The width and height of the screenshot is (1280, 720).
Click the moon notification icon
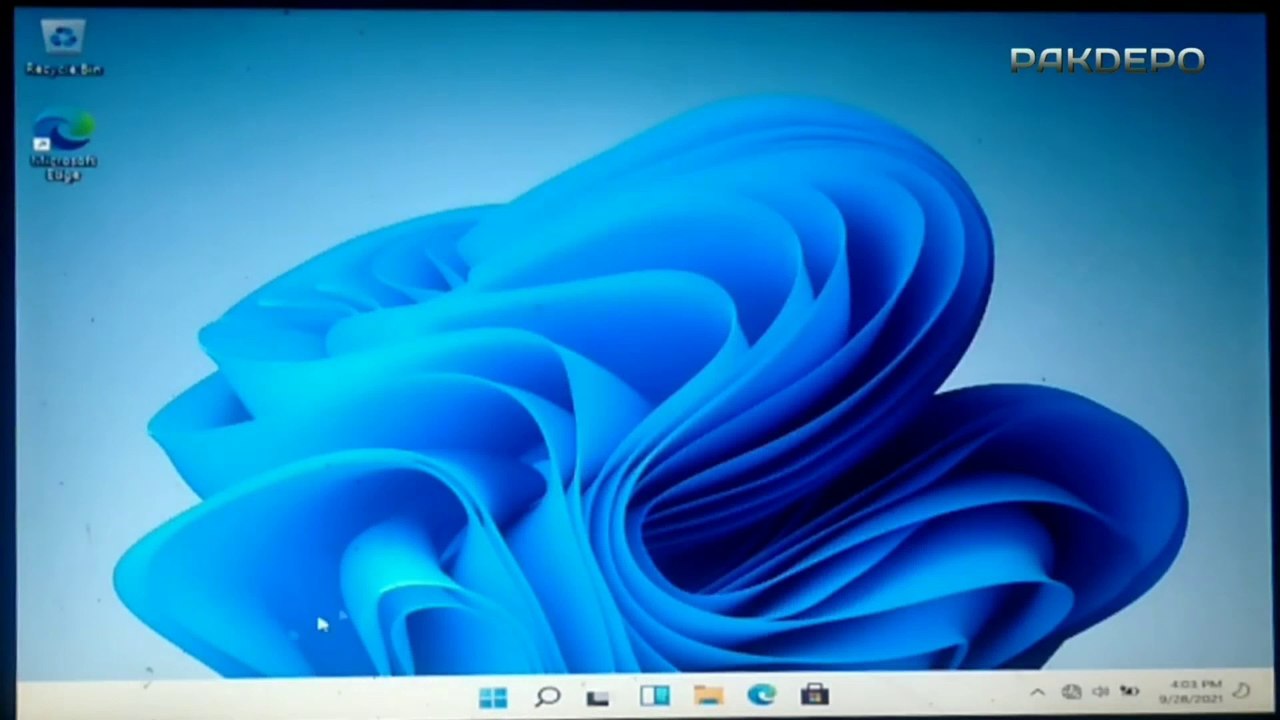1241,690
